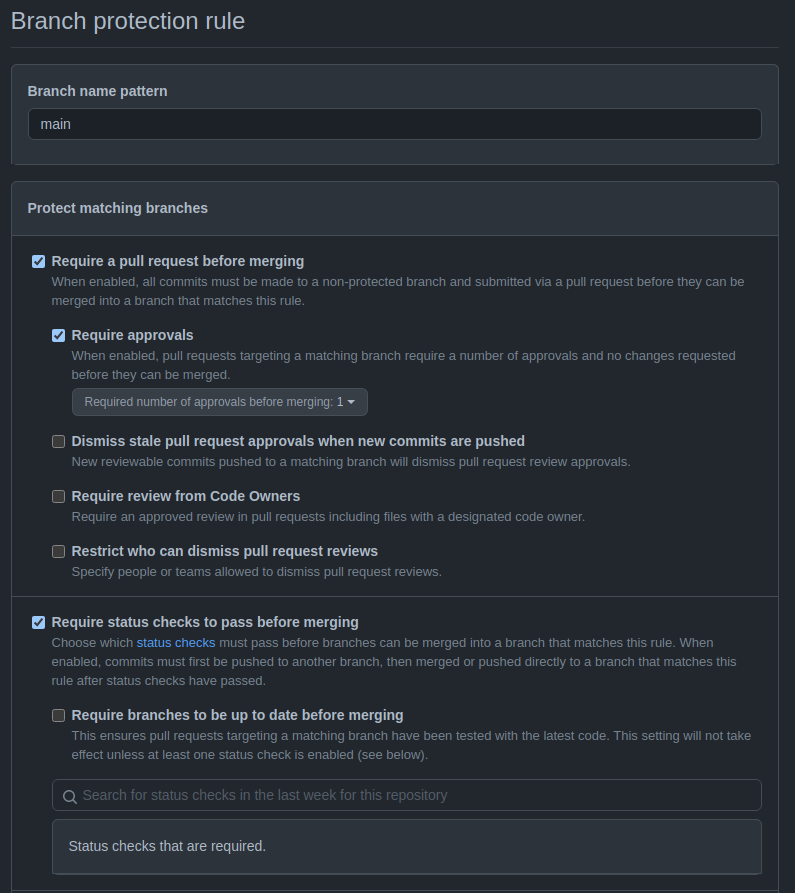
Task: Tick the Require review from Code Owners checkbox
Action: [59, 496]
